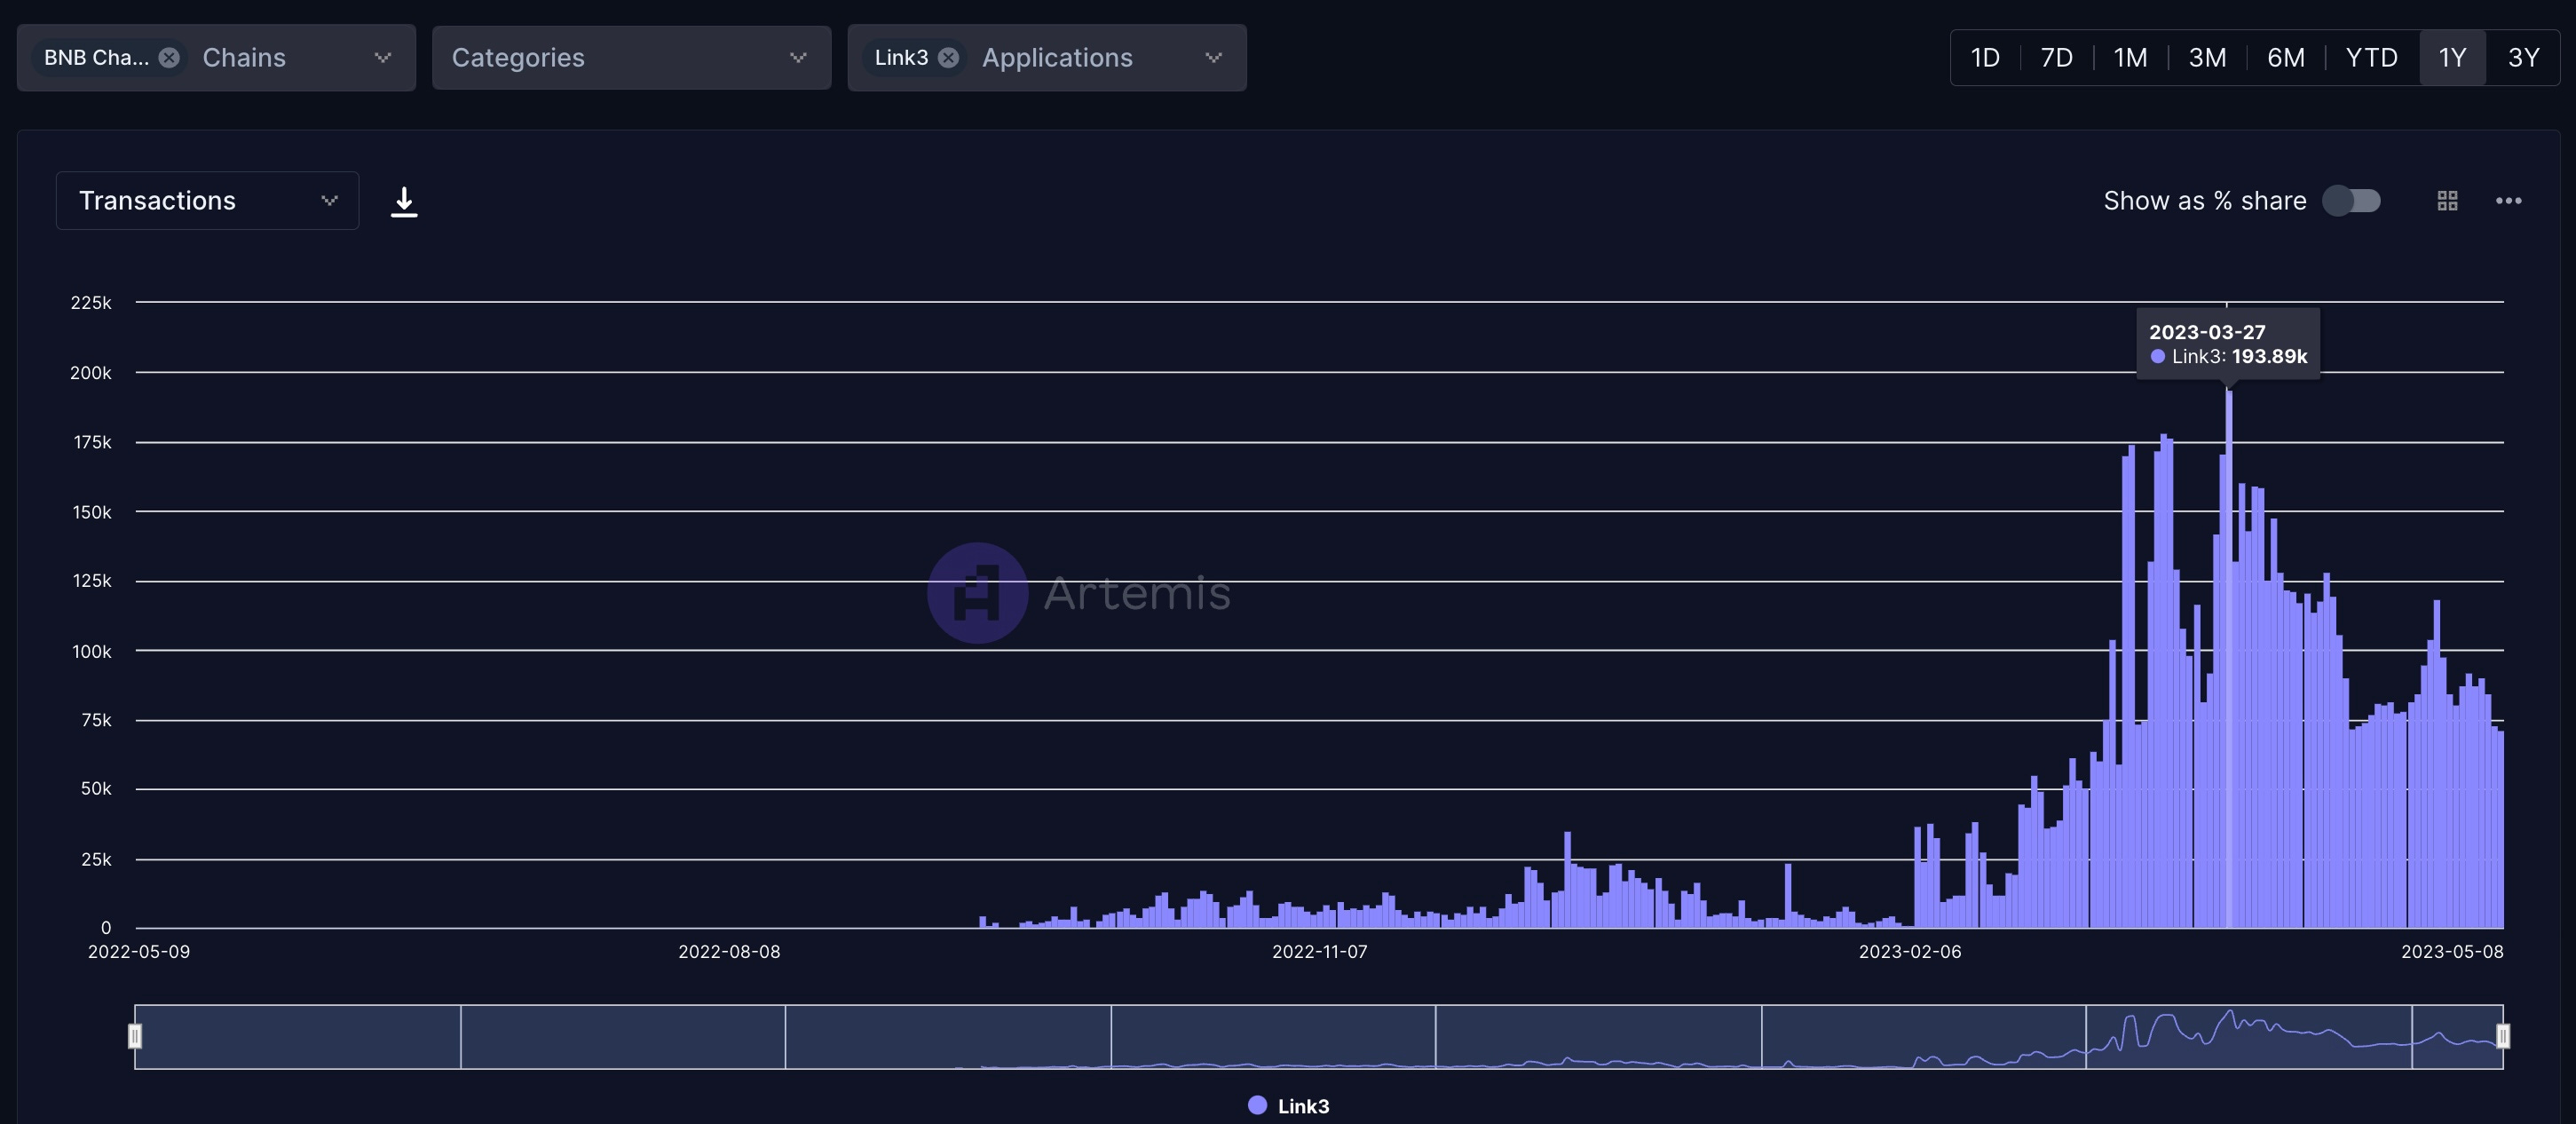Image resolution: width=2576 pixels, height=1124 pixels.
Task: Open the Transactions metric dropdown
Action: click(207, 201)
